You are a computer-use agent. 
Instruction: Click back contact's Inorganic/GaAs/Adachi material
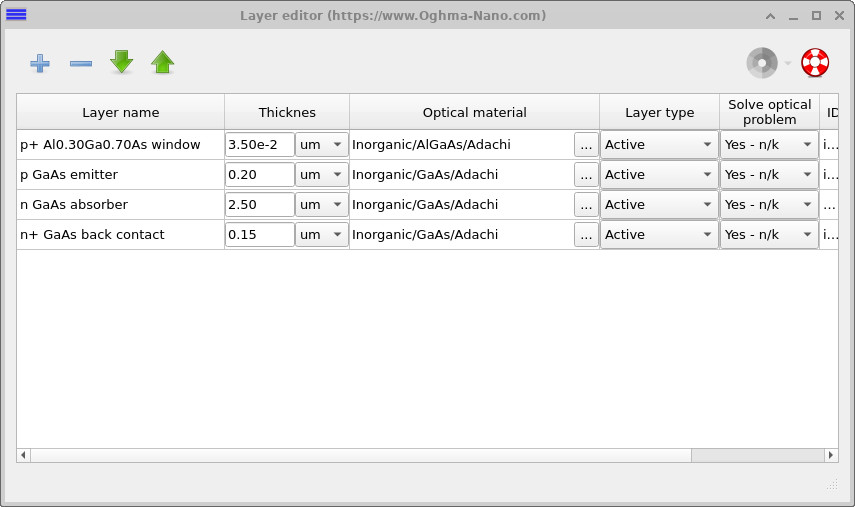tap(425, 234)
